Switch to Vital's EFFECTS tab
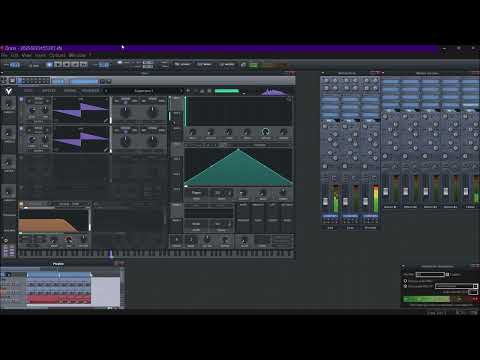 pos(49,91)
